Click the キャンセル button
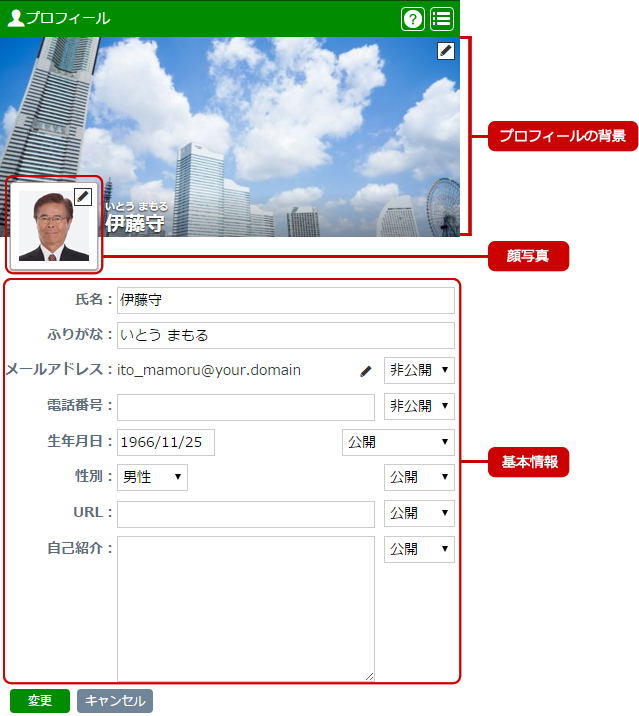The image size is (639, 716). (115, 700)
